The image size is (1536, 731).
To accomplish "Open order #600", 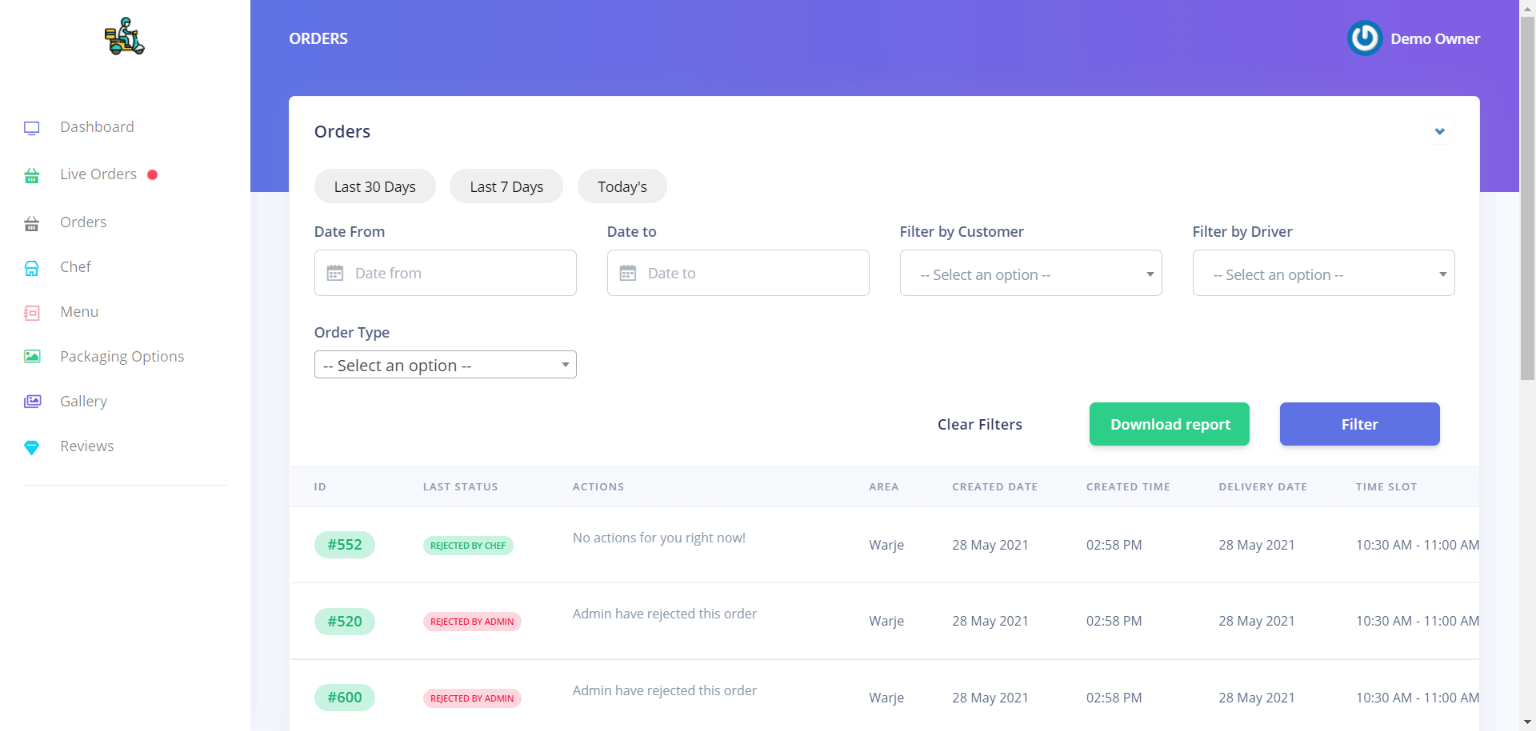I will pos(344,697).
